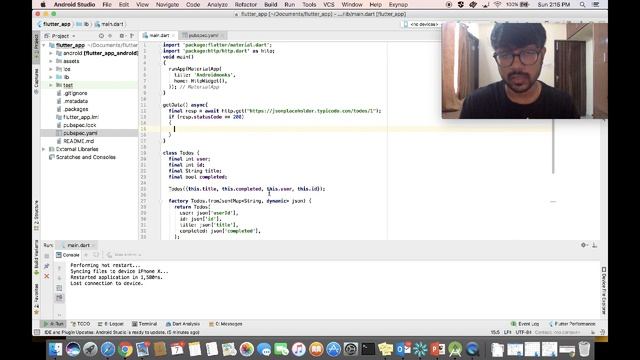Click the Run tool window button
The width and height of the screenshot is (640, 360).
click(54, 324)
